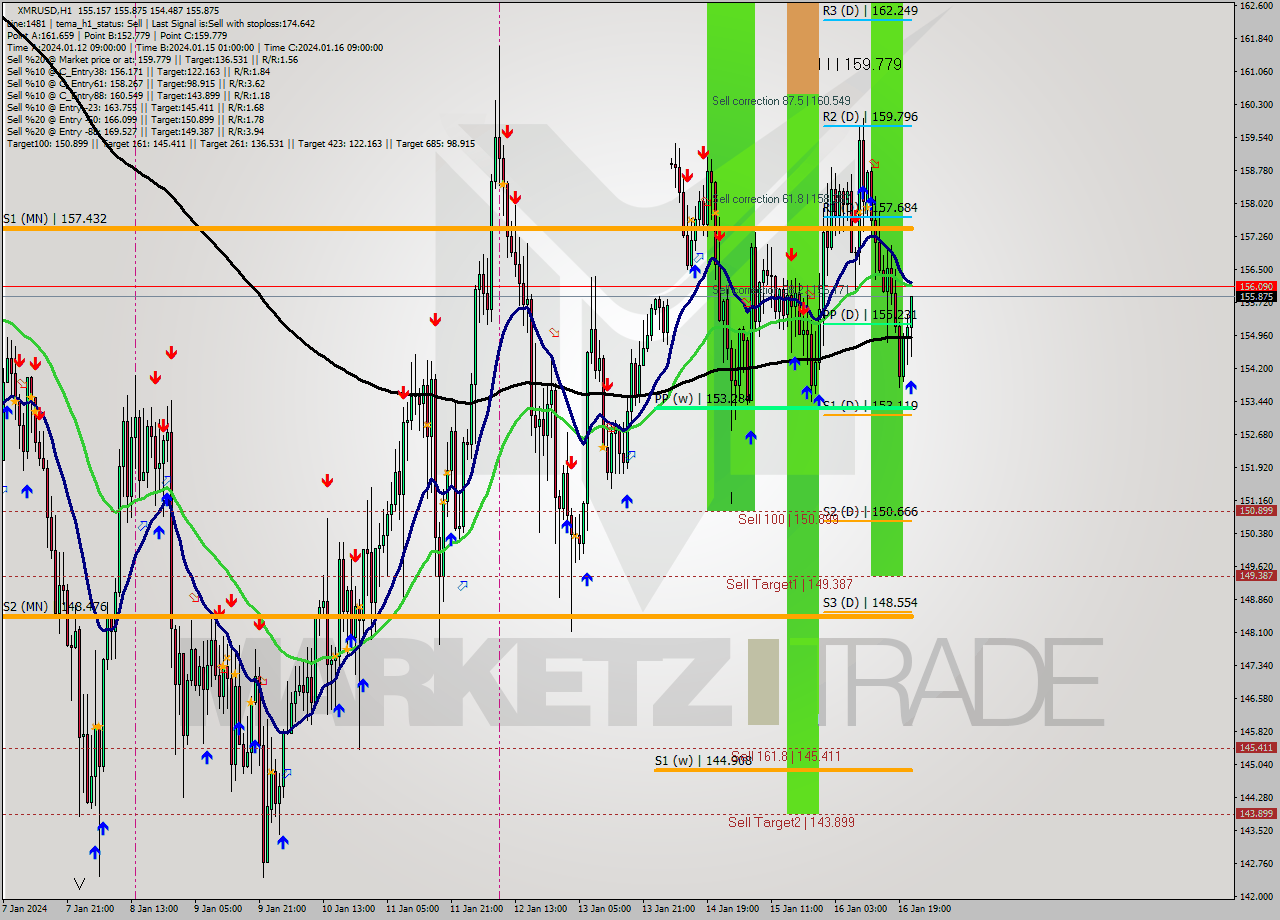Select the 11 Jan 21:00 time label
This screenshot has height=920, width=1280.
(476, 909)
